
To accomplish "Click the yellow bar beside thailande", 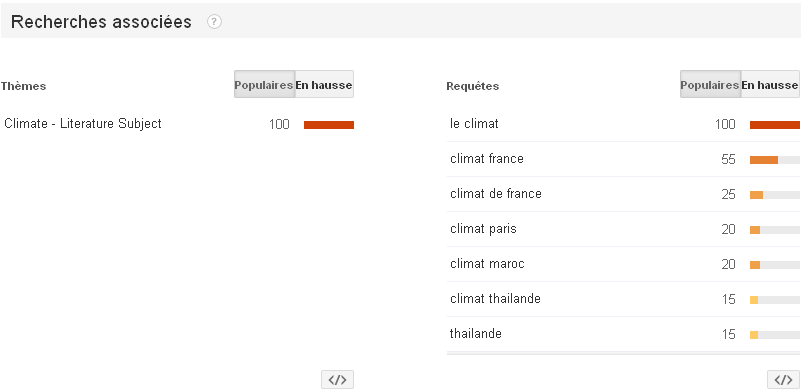I will coord(754,335).
